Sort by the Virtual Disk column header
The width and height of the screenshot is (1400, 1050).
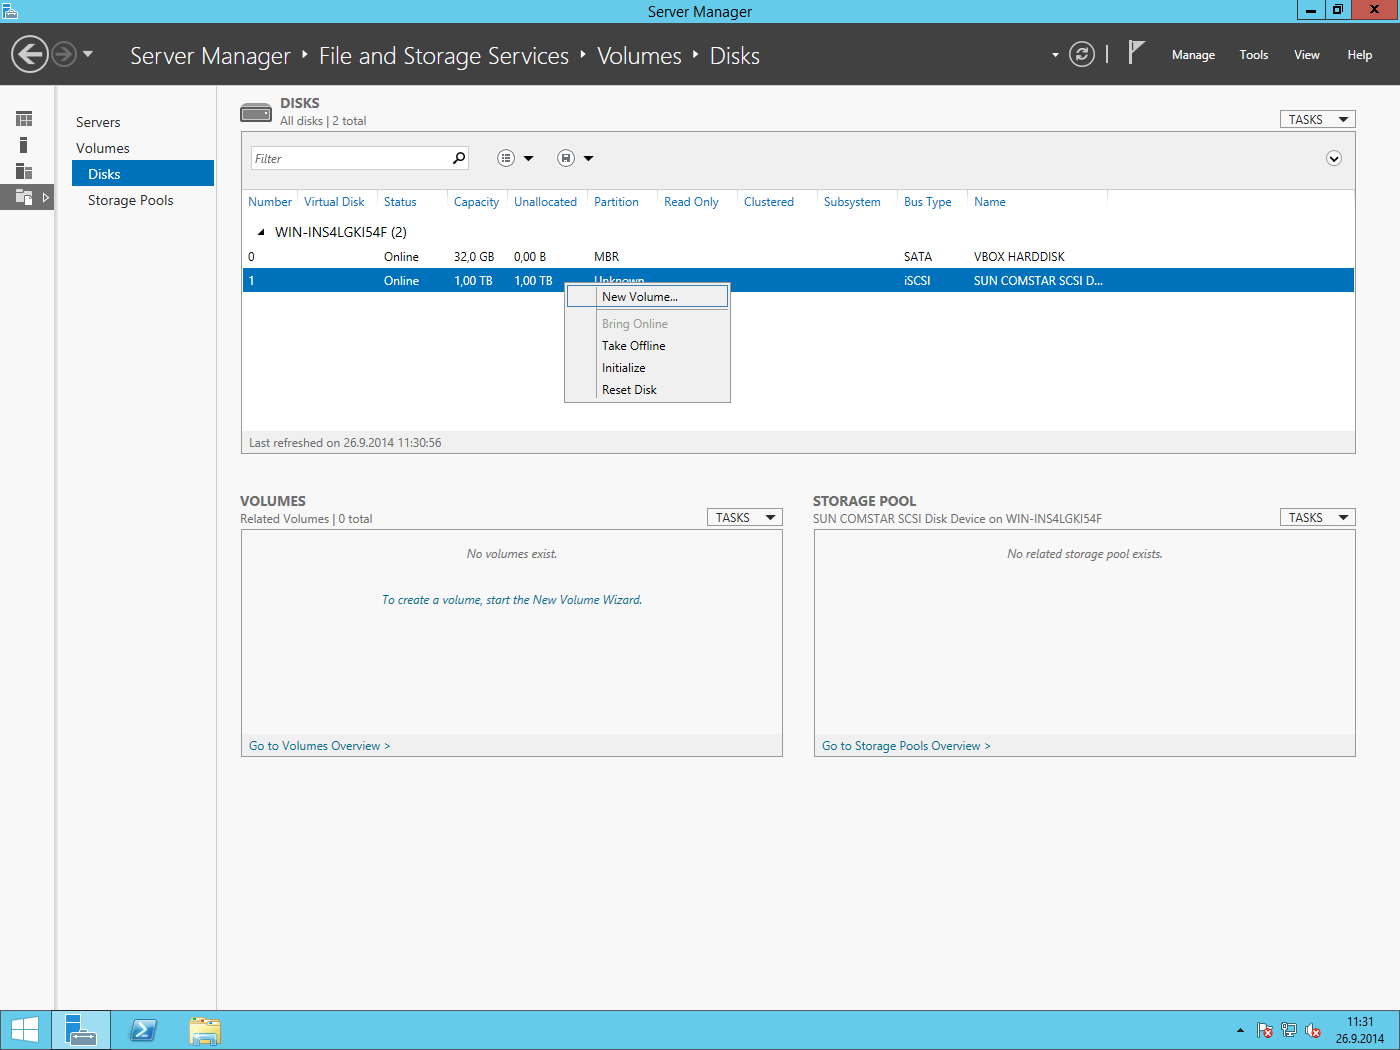pos(334,202)
